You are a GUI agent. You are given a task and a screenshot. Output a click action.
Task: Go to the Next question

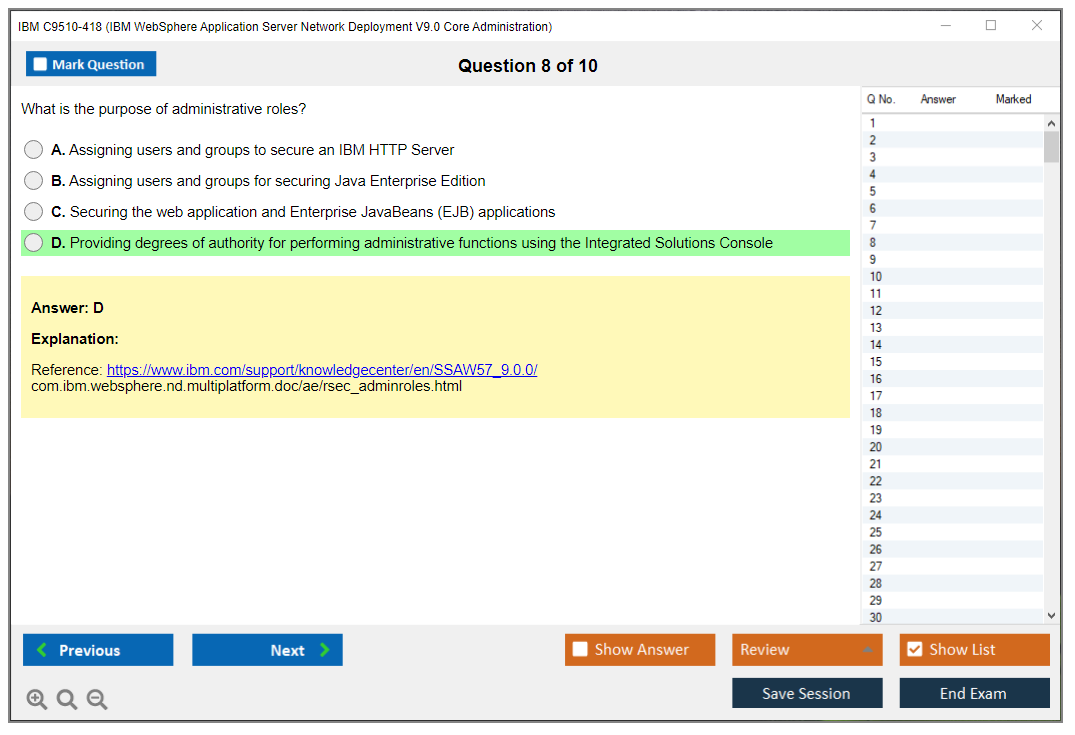tap(267, 650)
